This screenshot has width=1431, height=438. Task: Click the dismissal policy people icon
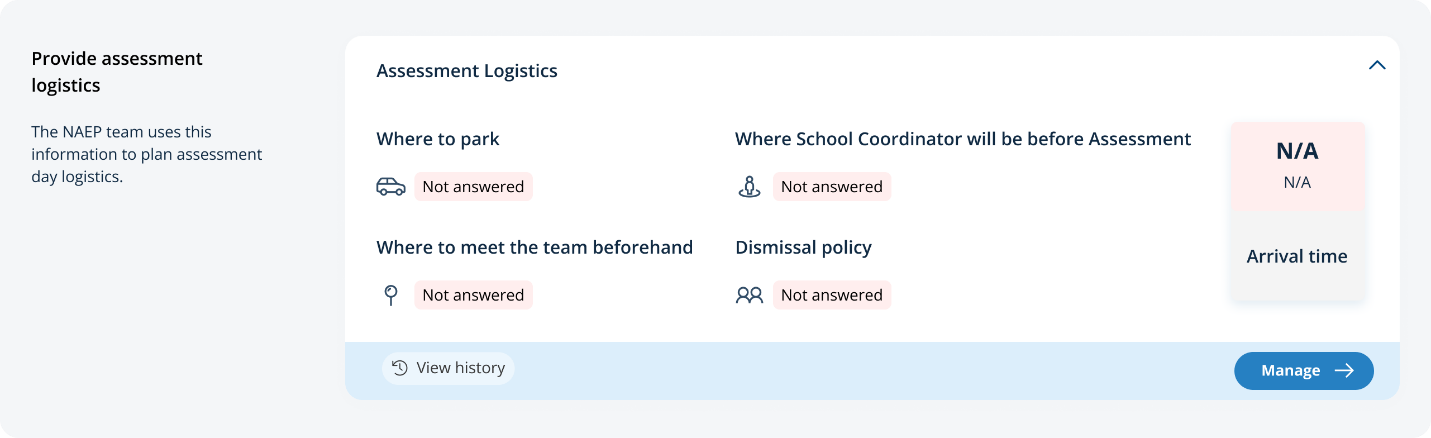pos(749,295)
